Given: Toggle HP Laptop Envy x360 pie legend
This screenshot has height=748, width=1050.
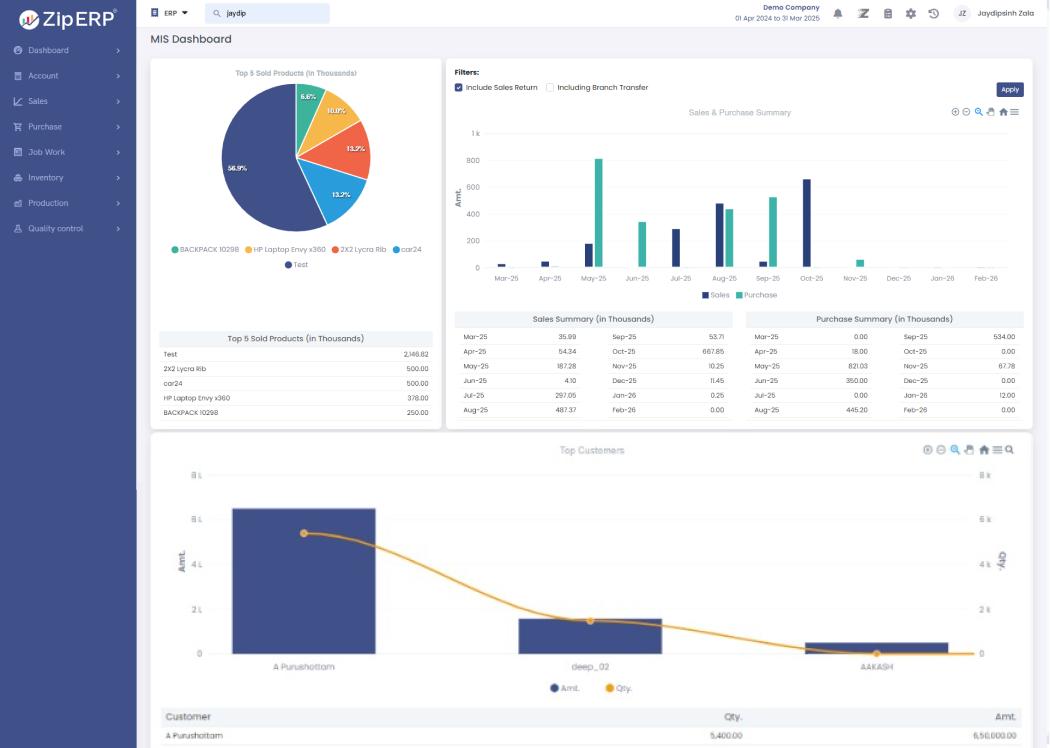Looking at the screenshot, I should (x=285, y=250).
